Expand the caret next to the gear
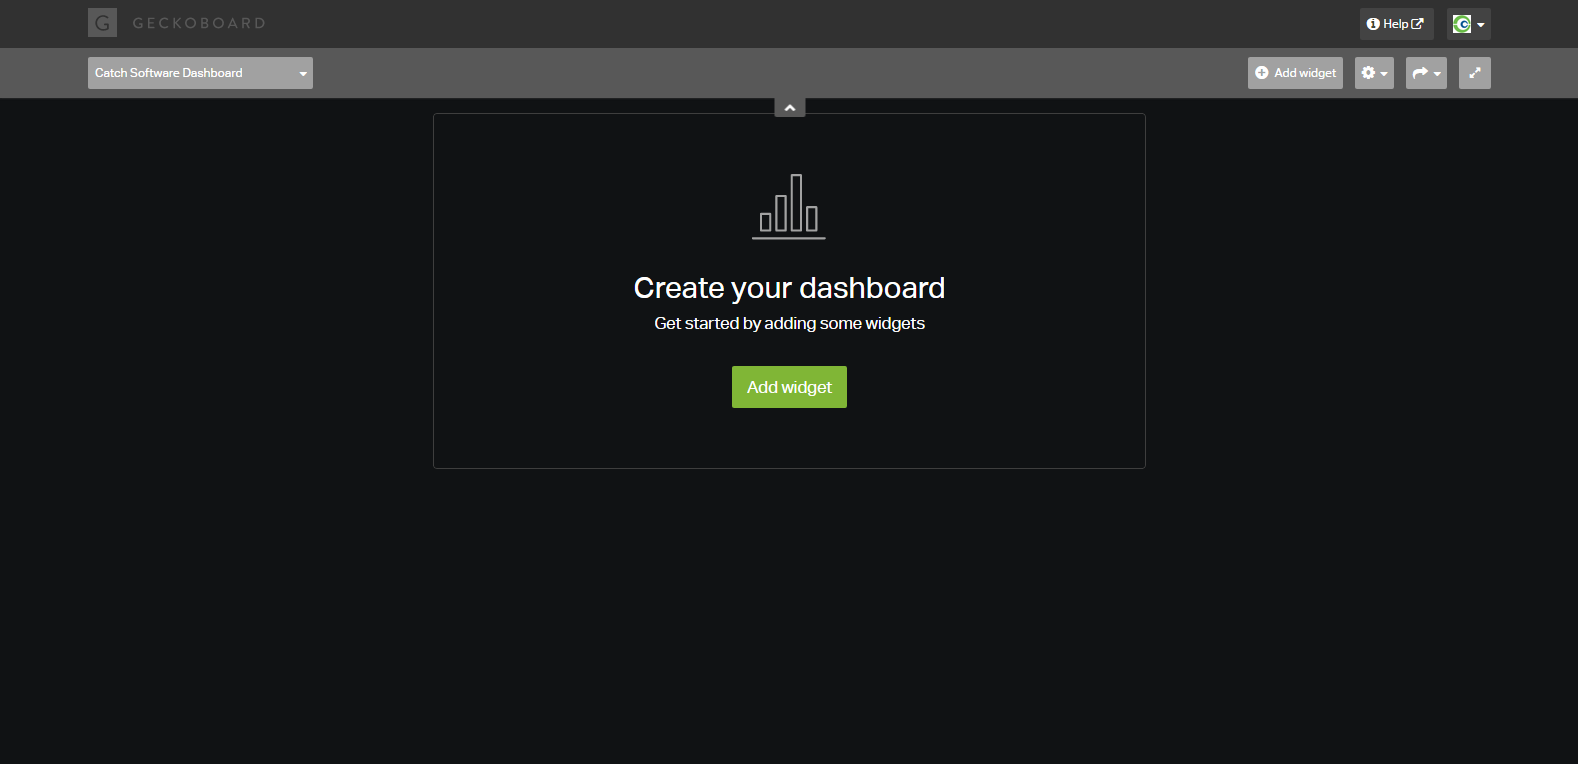Viewport: 1578px width, 764px height. (x=1384, y=74)
